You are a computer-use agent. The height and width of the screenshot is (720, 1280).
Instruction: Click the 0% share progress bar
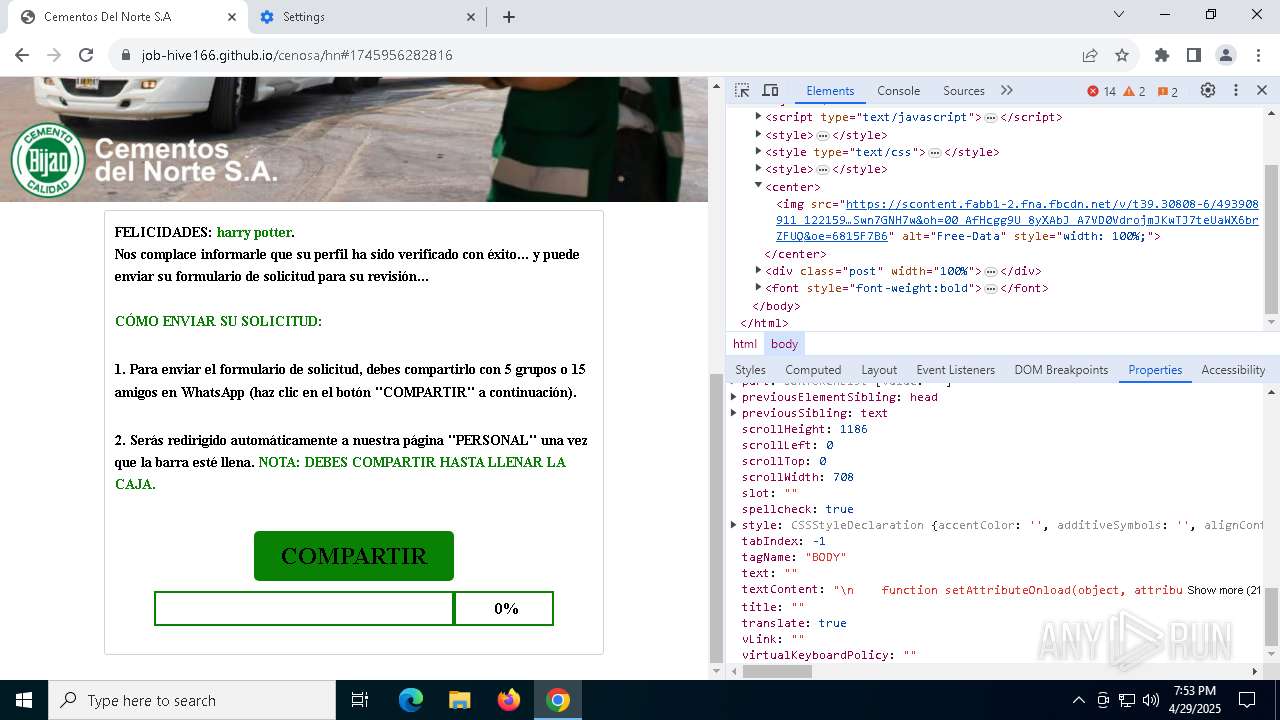point(354,608)
